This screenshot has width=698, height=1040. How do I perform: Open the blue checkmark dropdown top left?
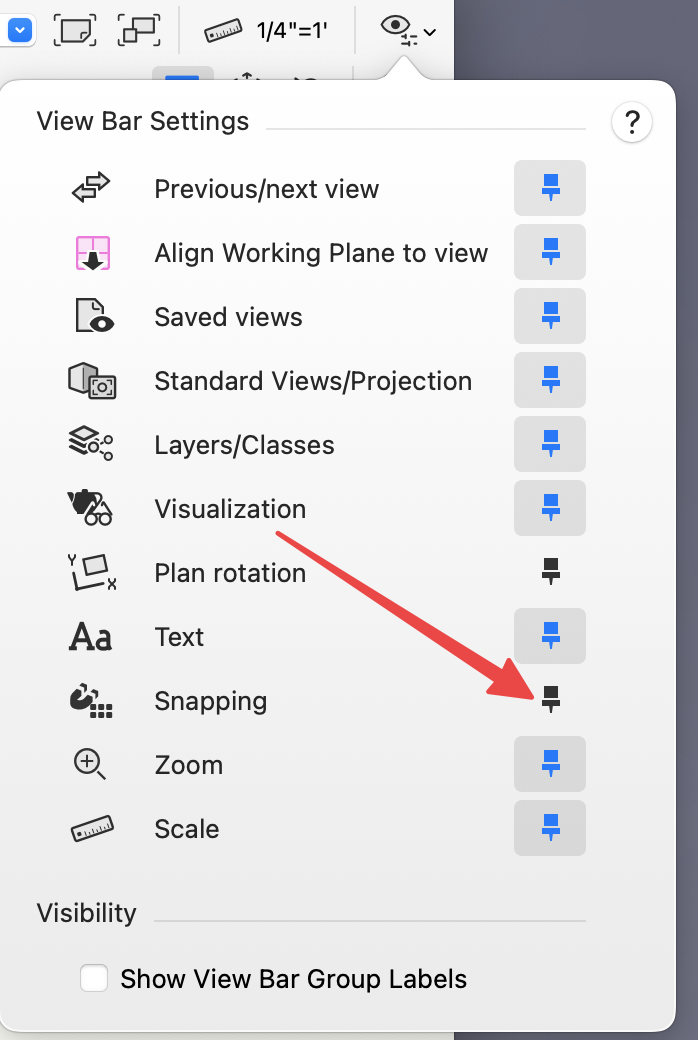point(19,28)
